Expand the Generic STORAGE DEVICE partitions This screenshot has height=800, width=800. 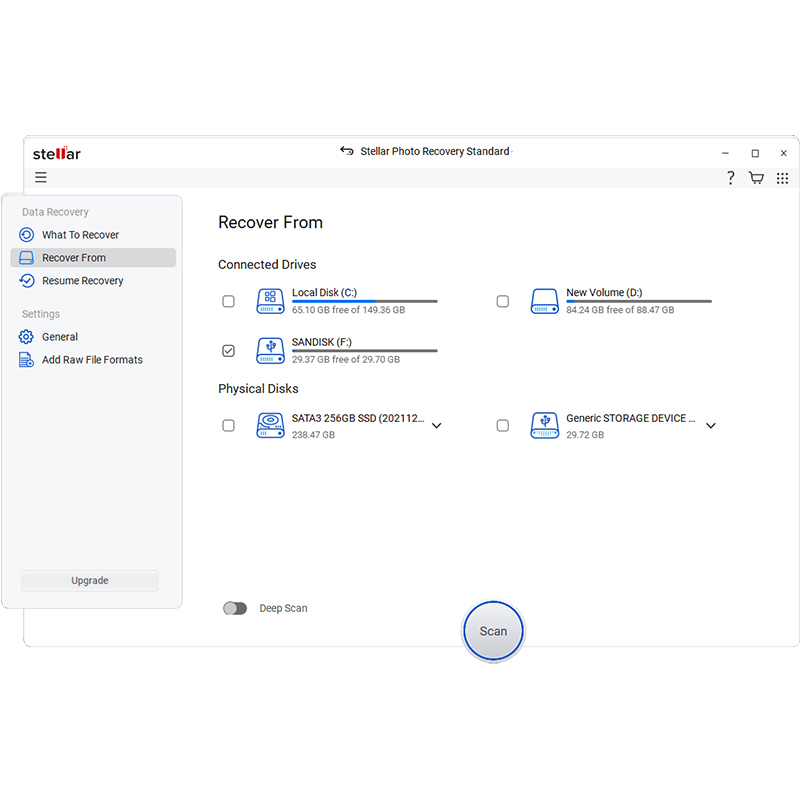click(x=711, y=426)
